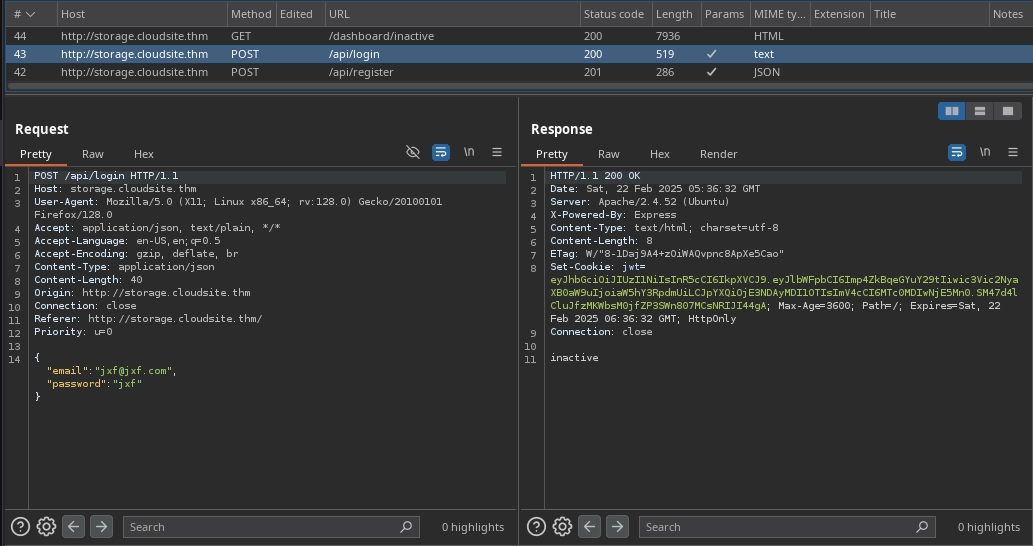The image size is (1033, 546).
Task: Switch to top-bottom split layout icon
Action: pyautogui.click(x=980, y=111)
